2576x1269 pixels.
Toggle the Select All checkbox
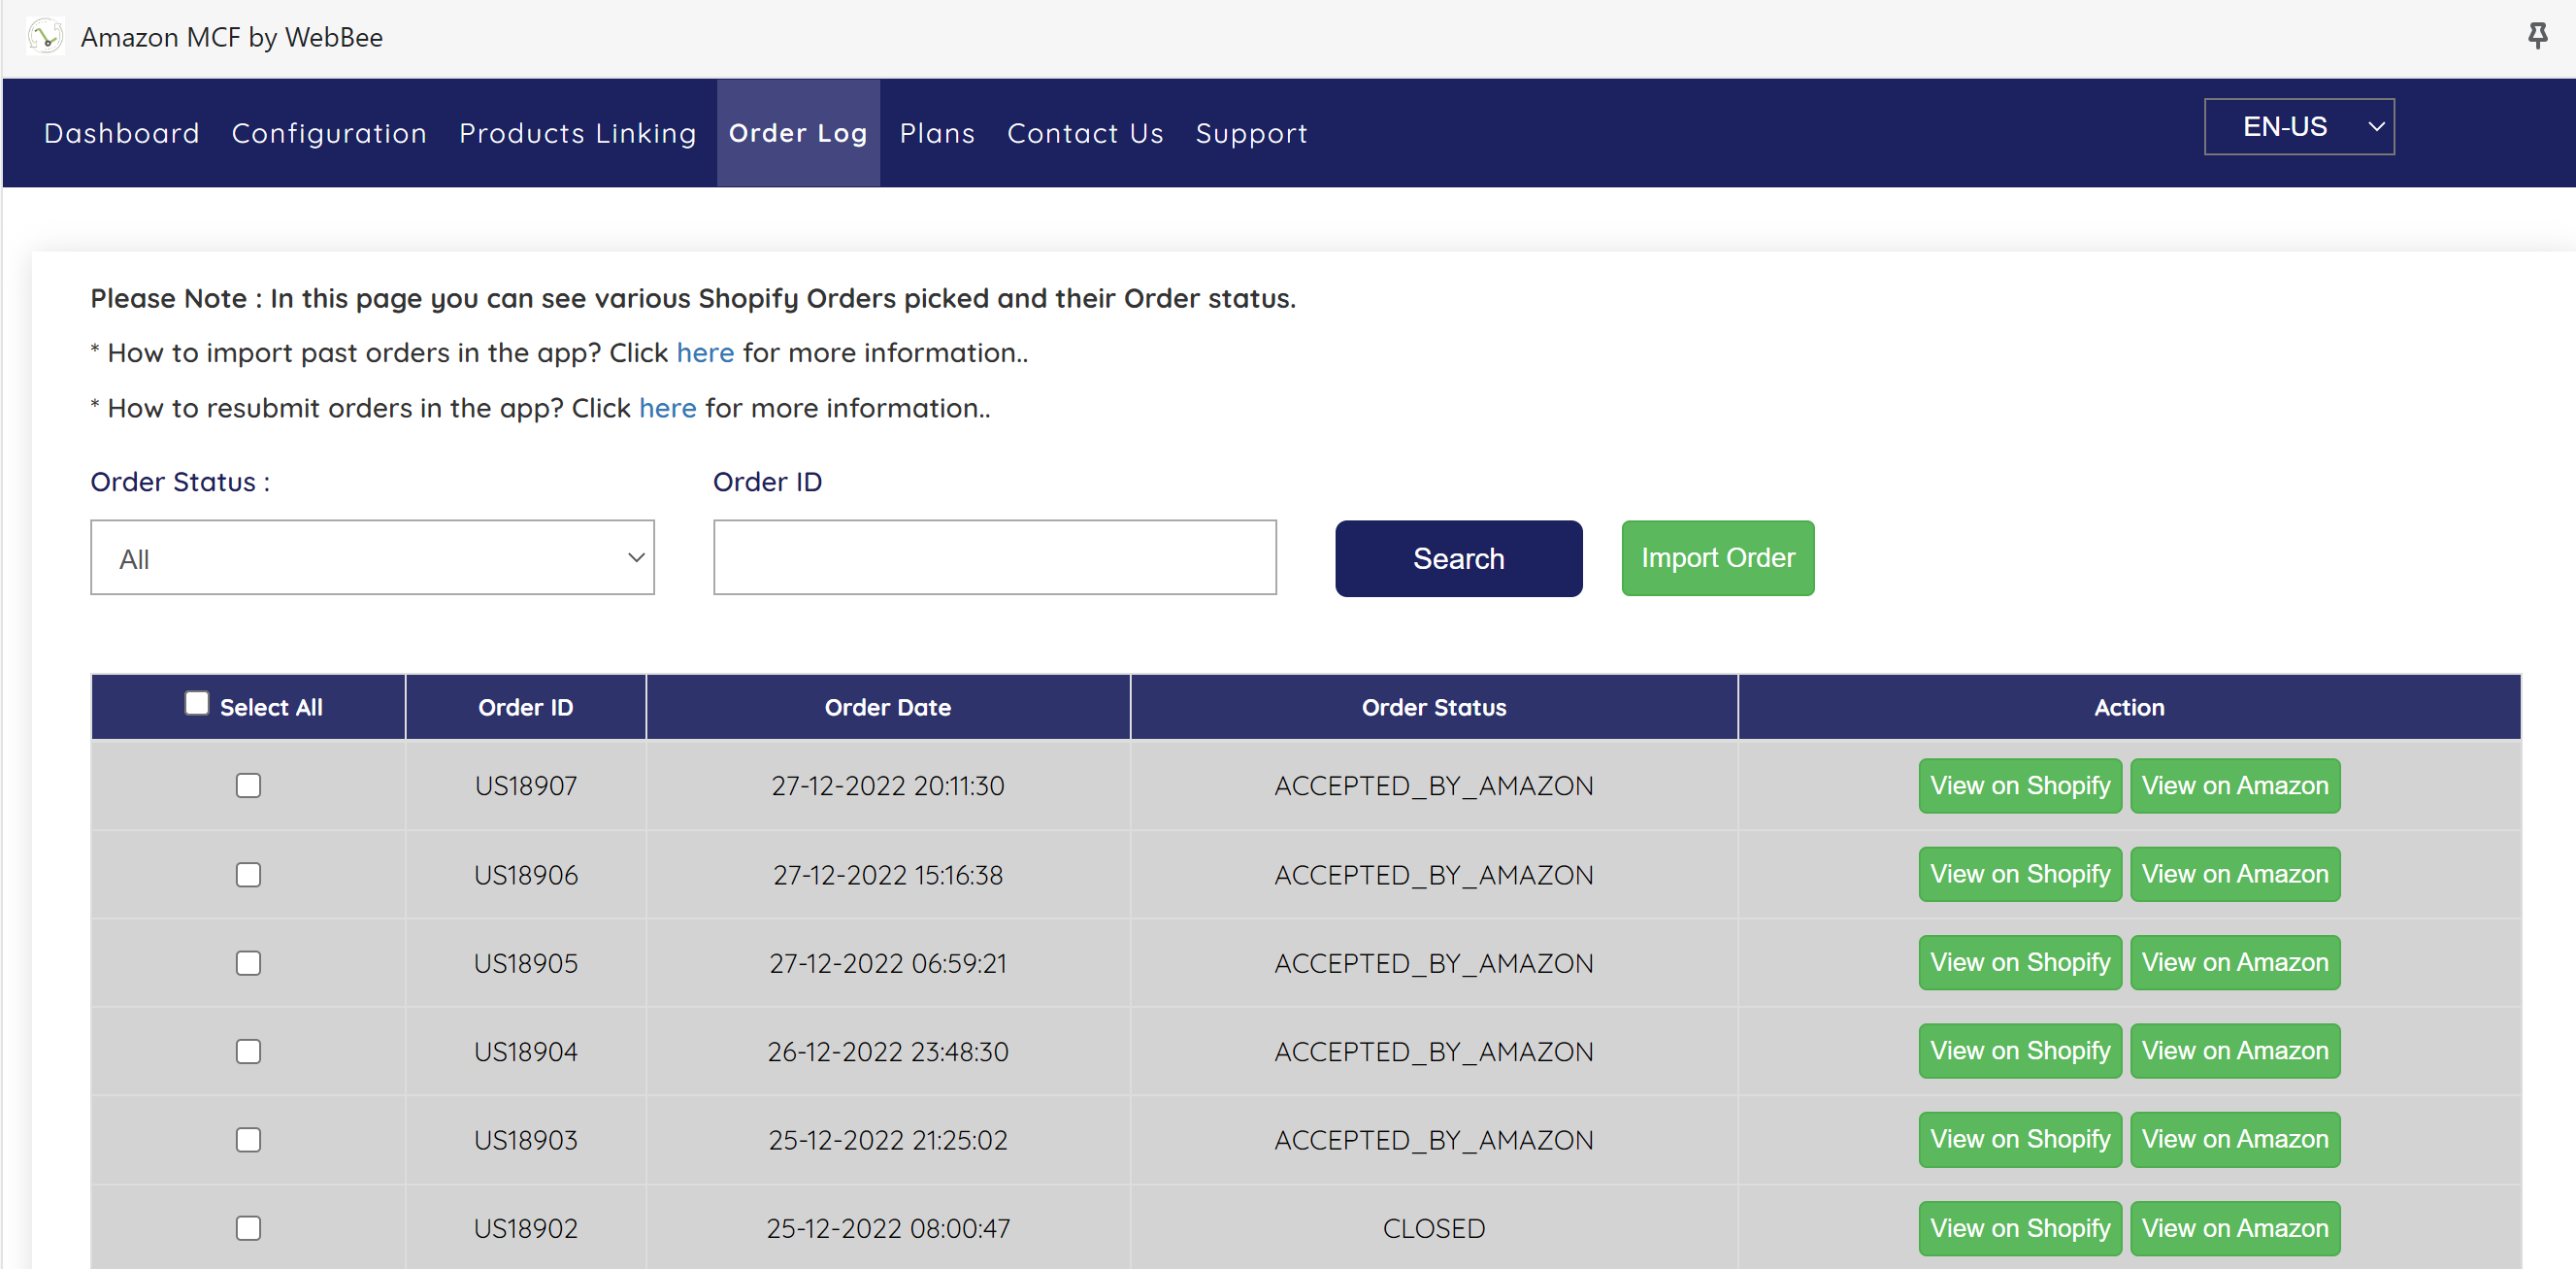pos(197,704)
